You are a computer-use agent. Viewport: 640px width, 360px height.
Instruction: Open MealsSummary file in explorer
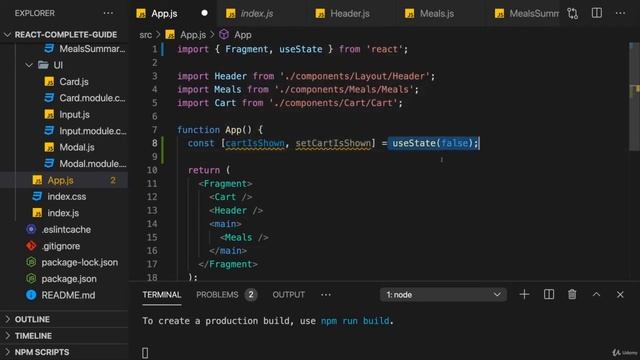click(x=92, y=49)
